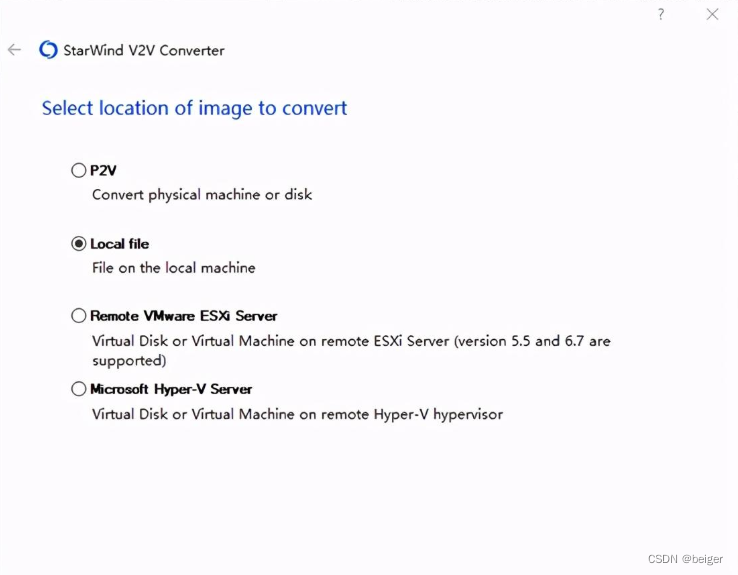Click 'Convert physical machine or disk' description

(x=202, y=194)
